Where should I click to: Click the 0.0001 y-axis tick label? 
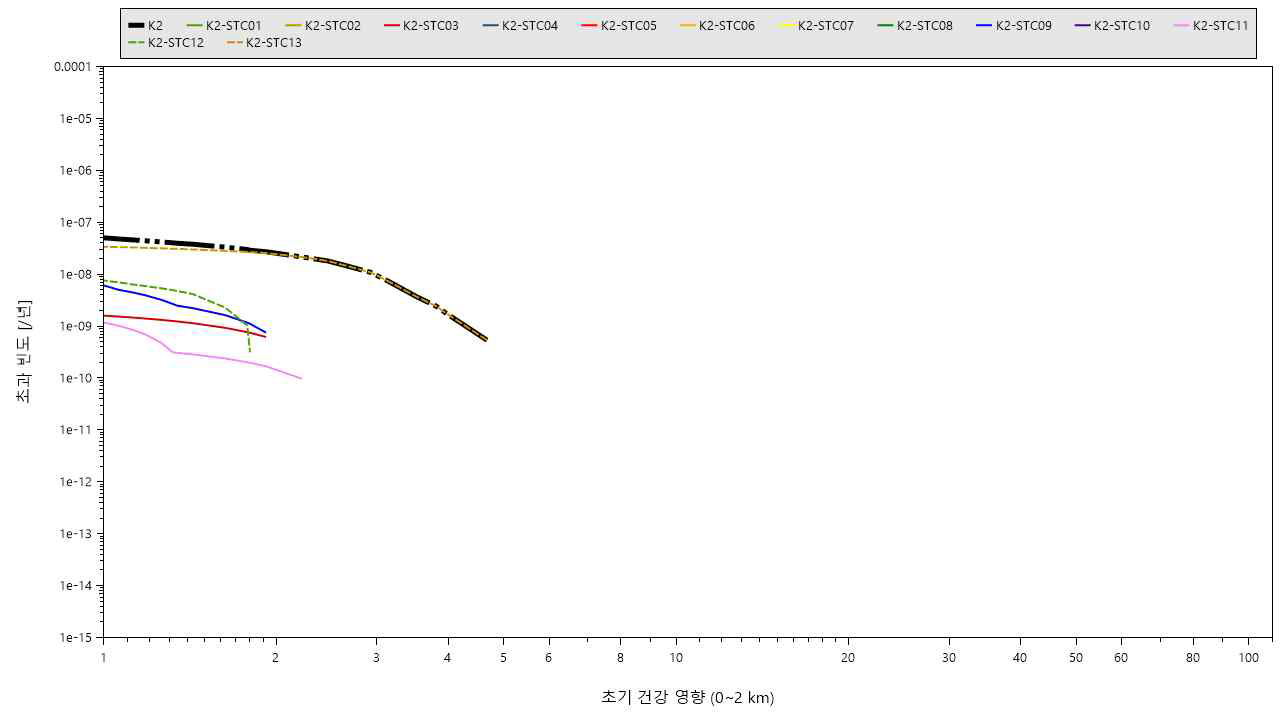point(71,66)
